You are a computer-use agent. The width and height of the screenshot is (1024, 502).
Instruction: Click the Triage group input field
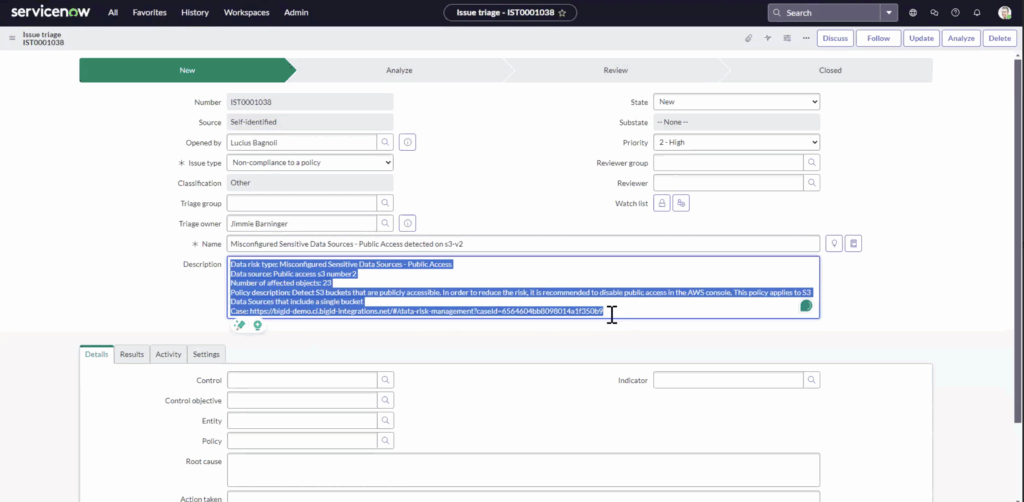click(302, 203)
